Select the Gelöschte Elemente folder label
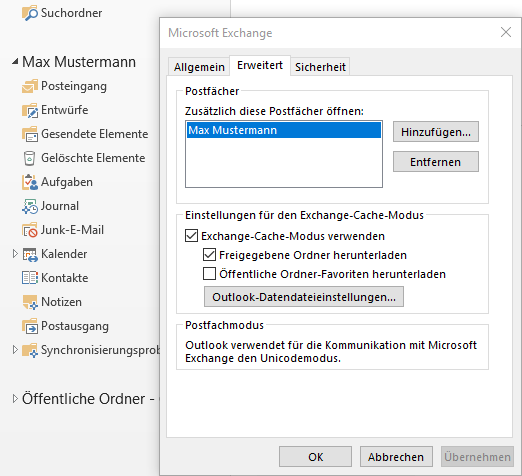The image size is (522, 476). tap(93, 158)
